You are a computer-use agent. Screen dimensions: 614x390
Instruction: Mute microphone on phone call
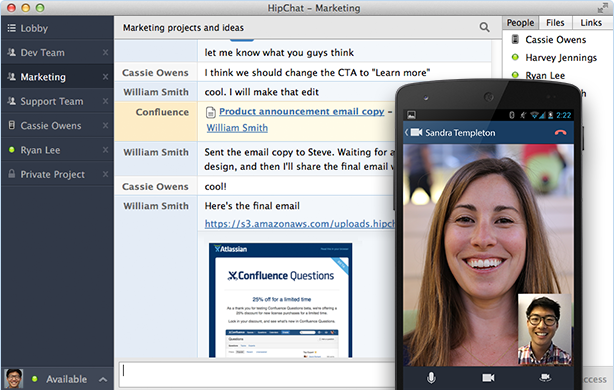tap(431, 377)
